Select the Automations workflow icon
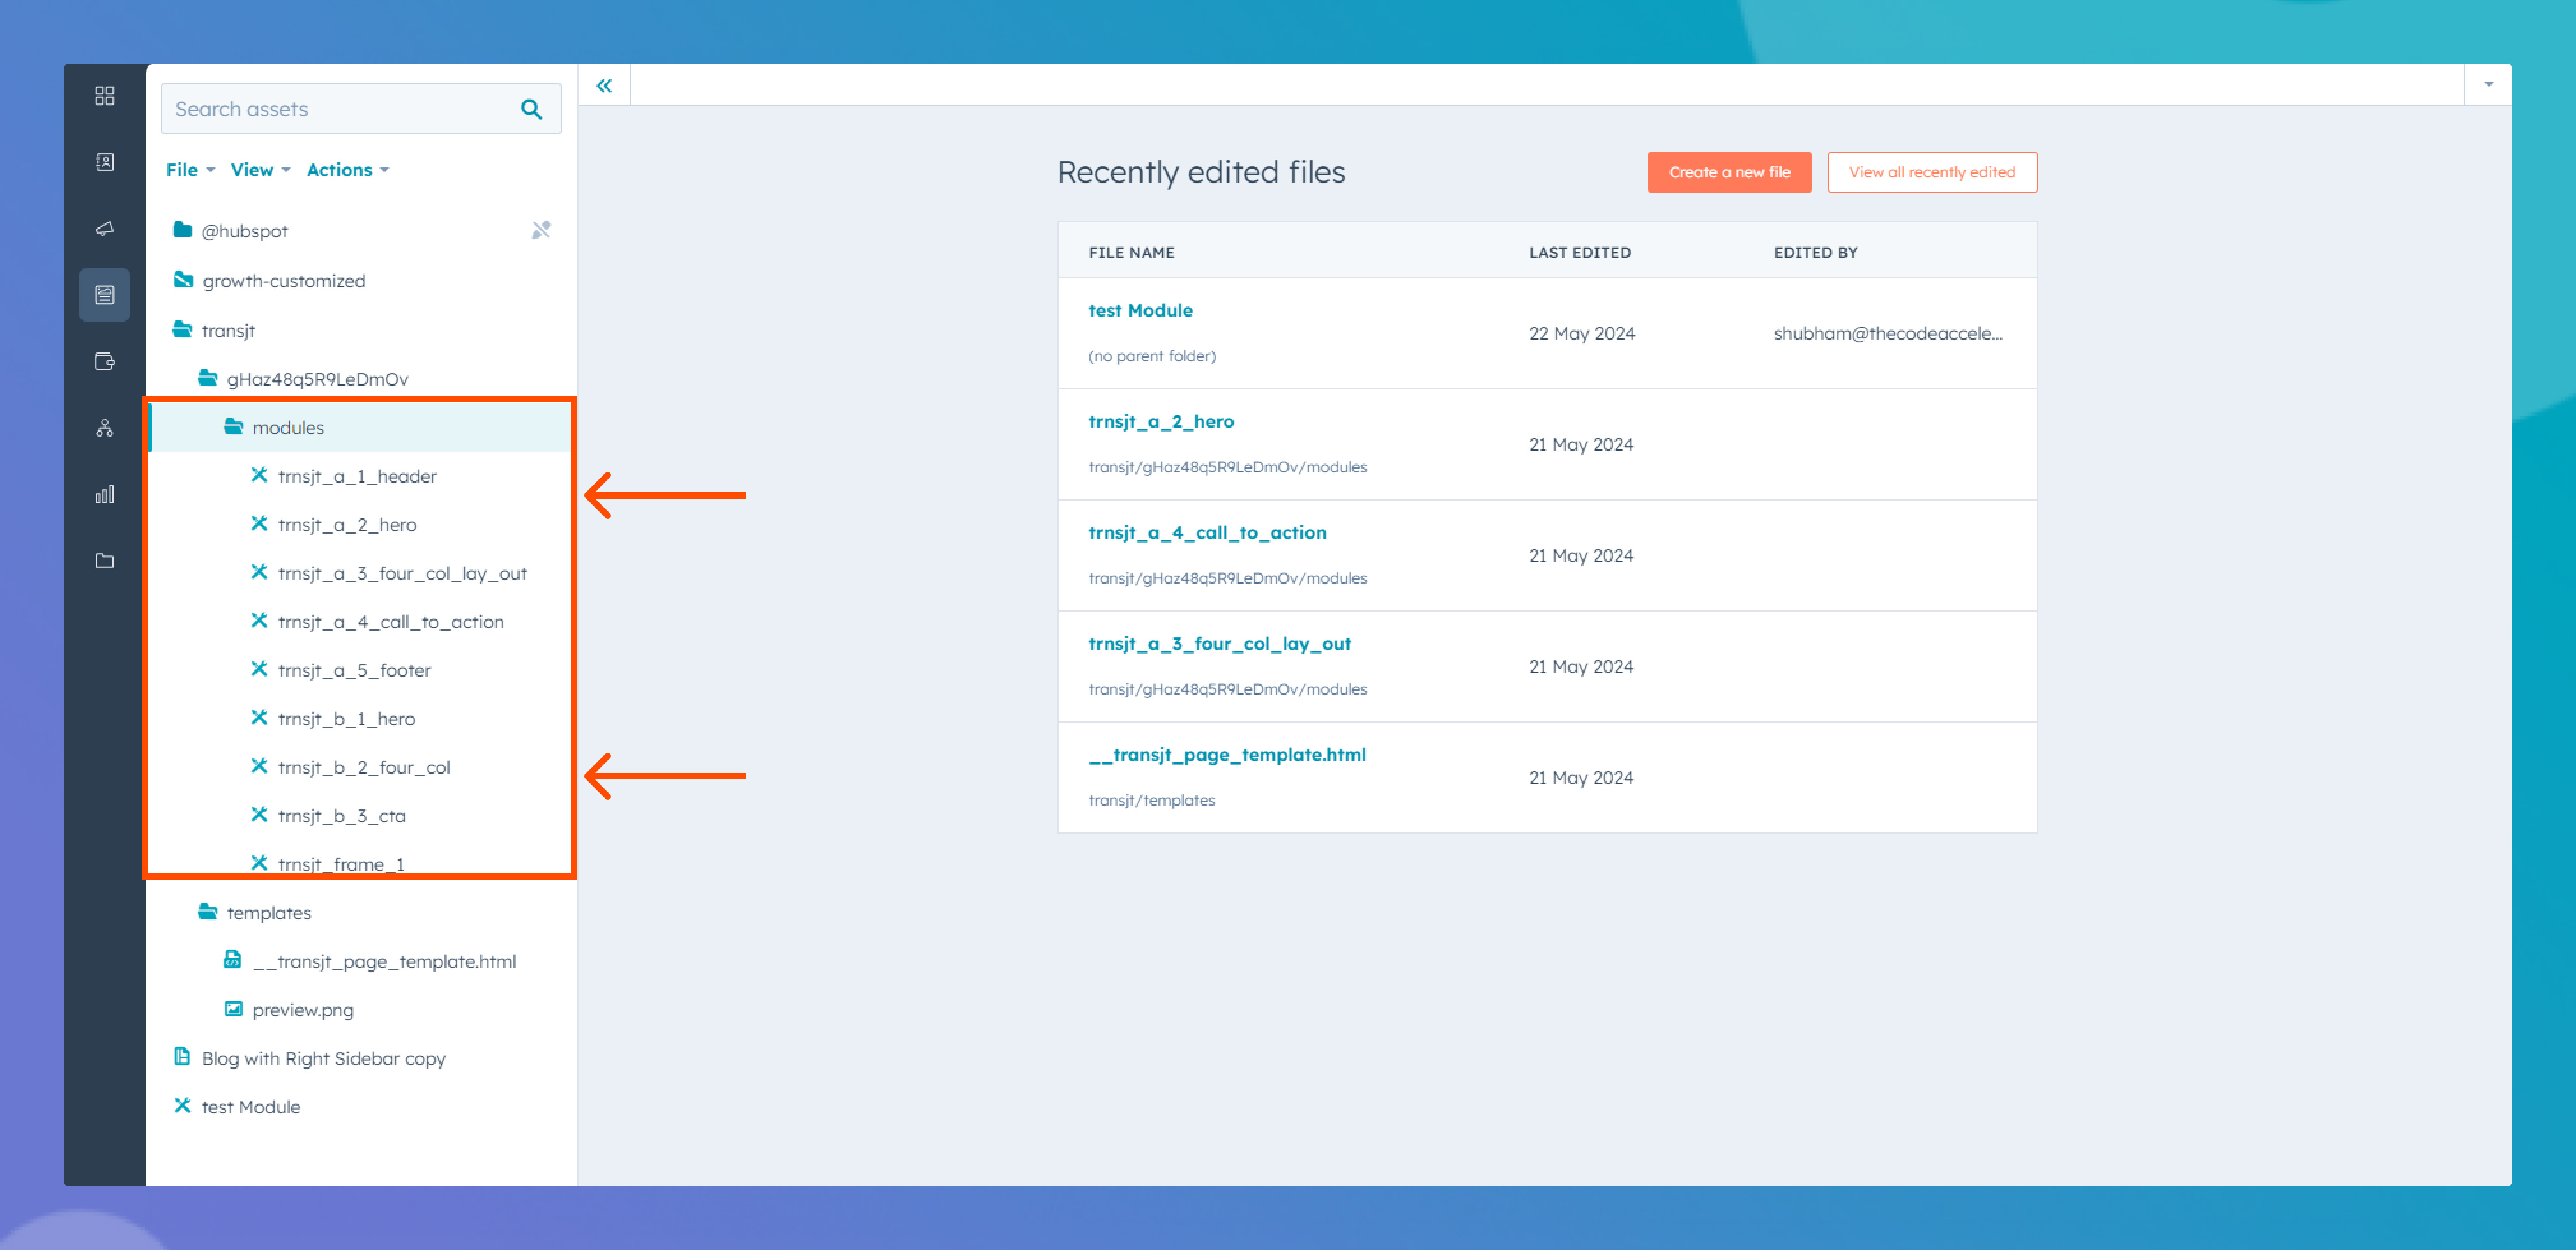Image resolution: width=2576 pixels, height=1250 pixels. point(104,428)
